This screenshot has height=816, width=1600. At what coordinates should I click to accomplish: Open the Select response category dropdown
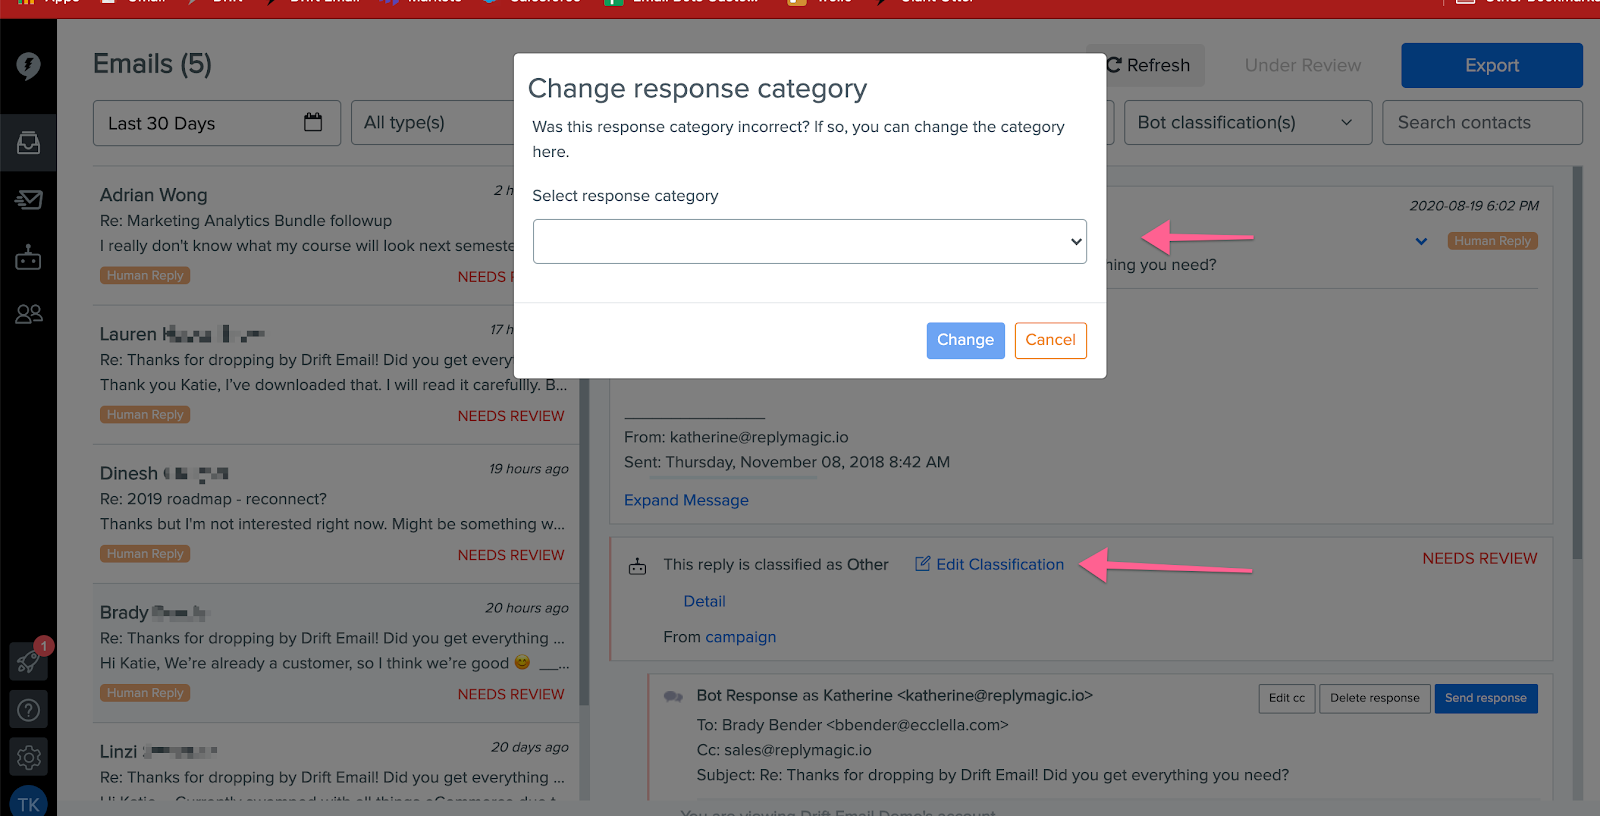pyautogui.click(x=810, y=241)
